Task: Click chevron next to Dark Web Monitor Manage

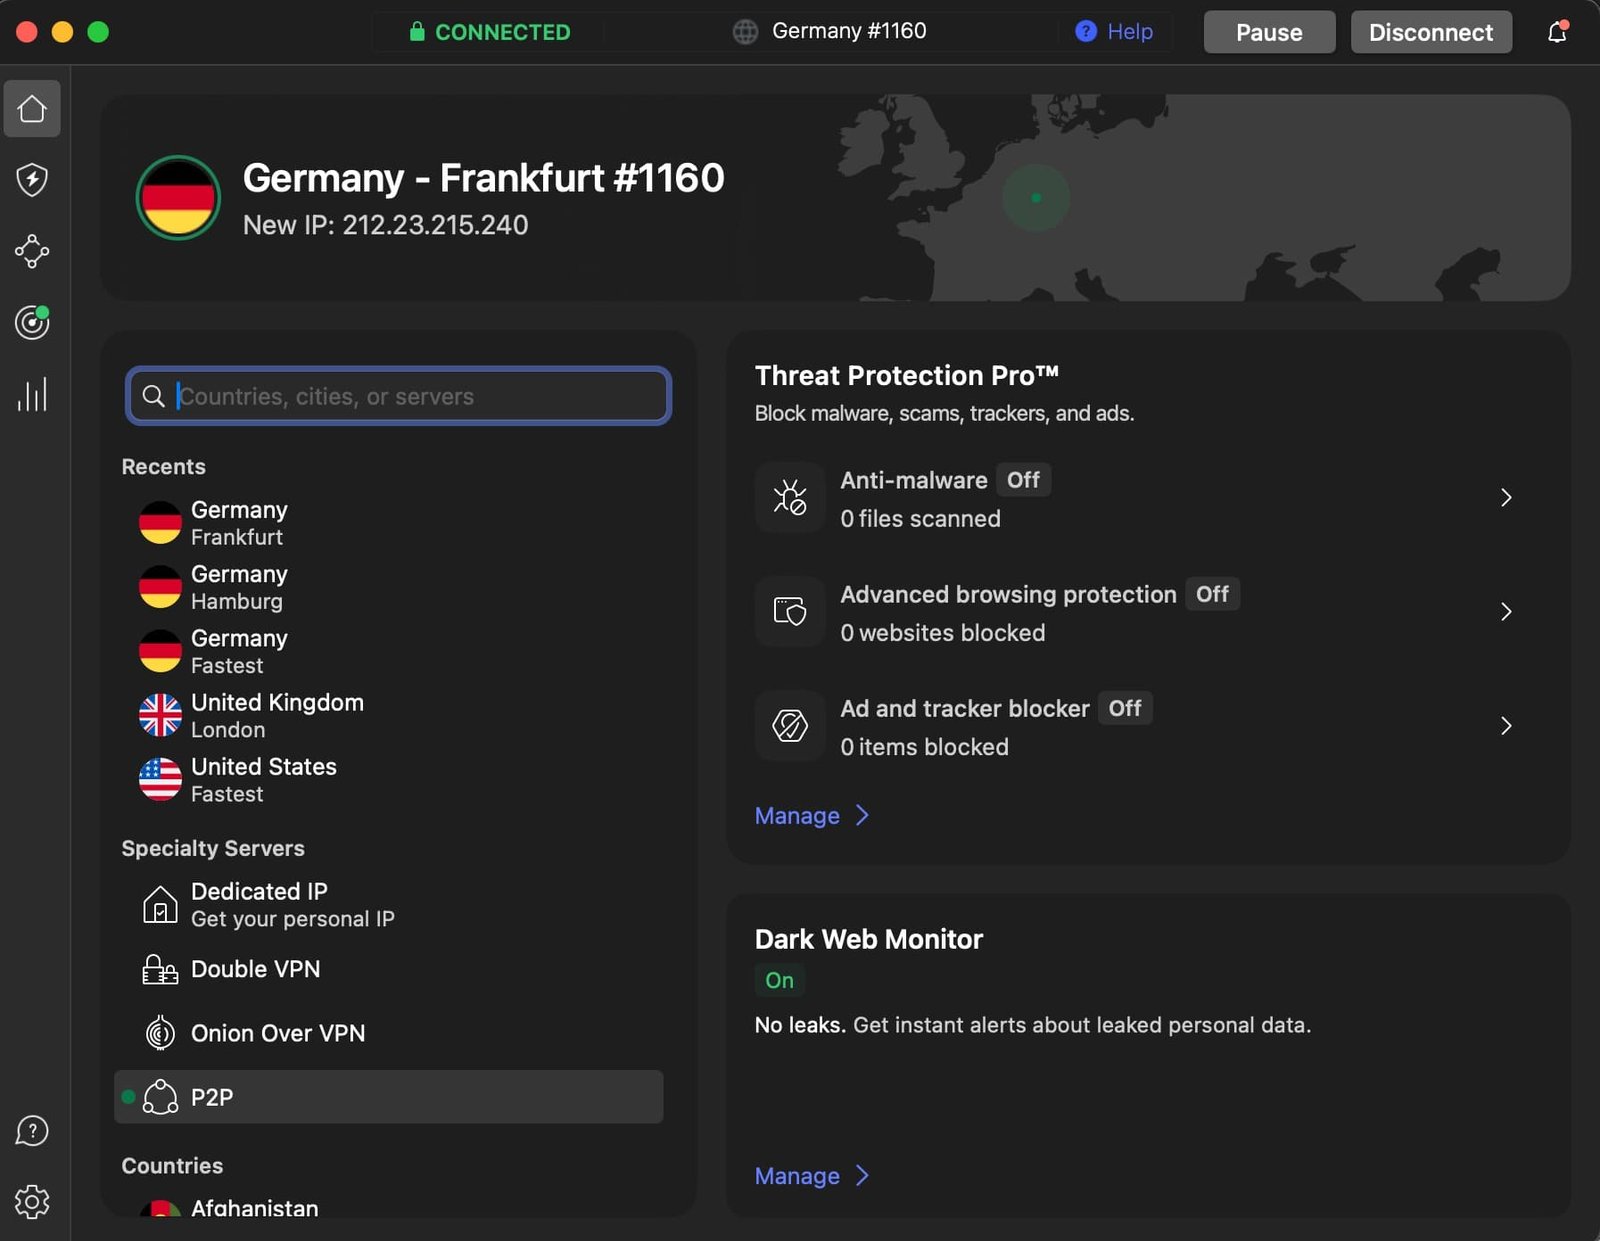Action: point(862,1176)
